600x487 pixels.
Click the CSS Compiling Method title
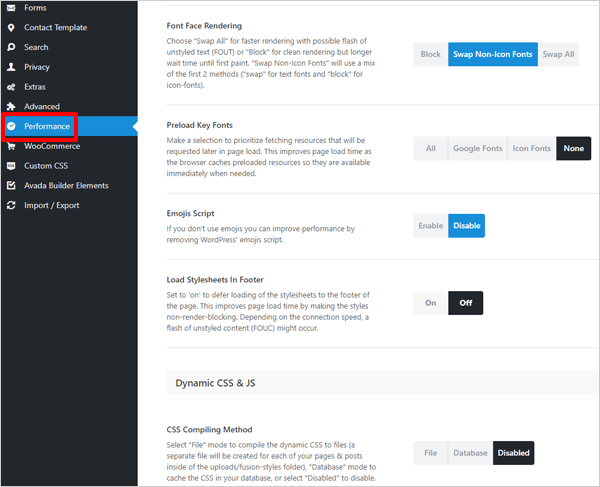(x=209, y=430)
